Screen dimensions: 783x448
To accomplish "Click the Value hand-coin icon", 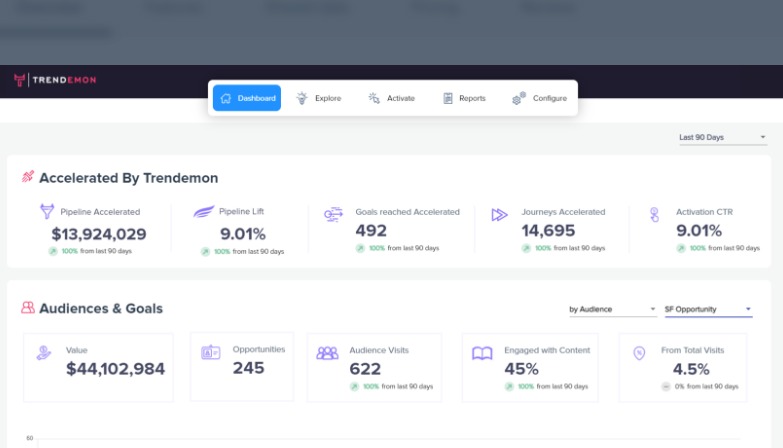I will [44, 353].
